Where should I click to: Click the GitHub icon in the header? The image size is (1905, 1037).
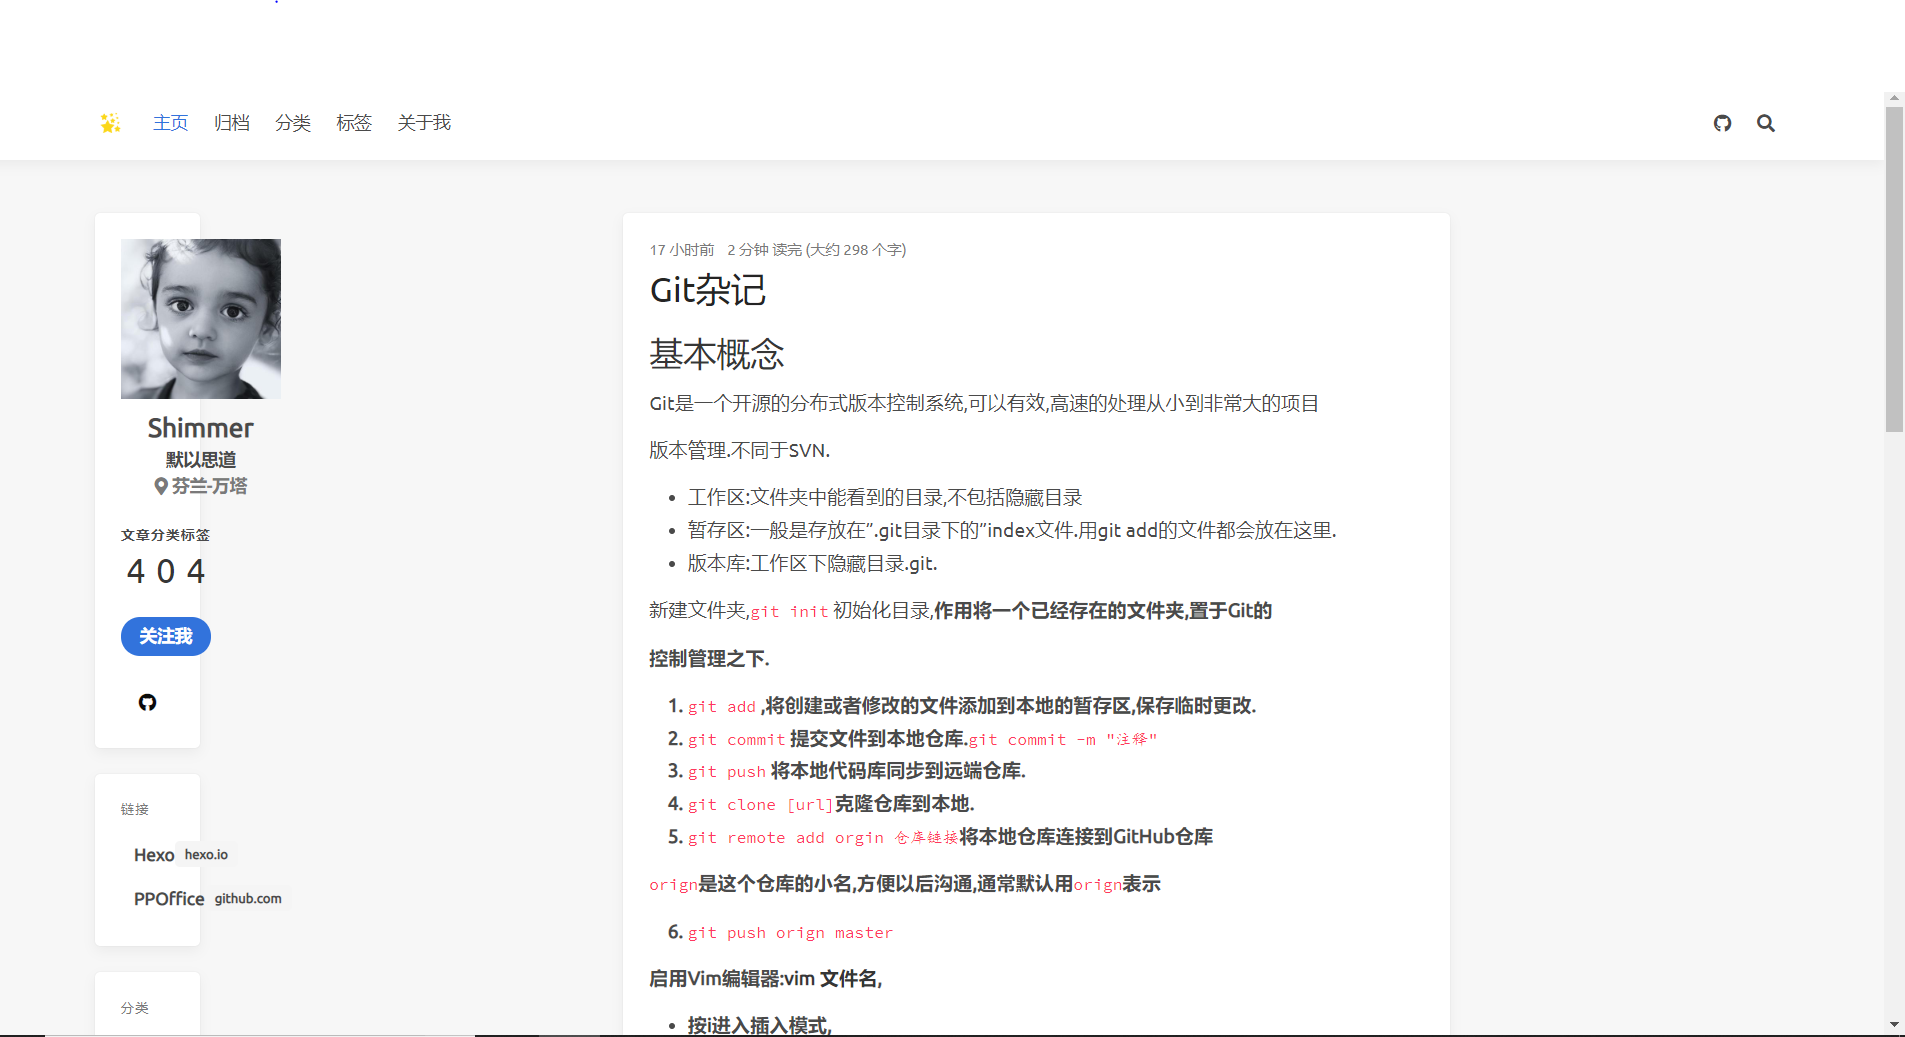point(1722,123)
